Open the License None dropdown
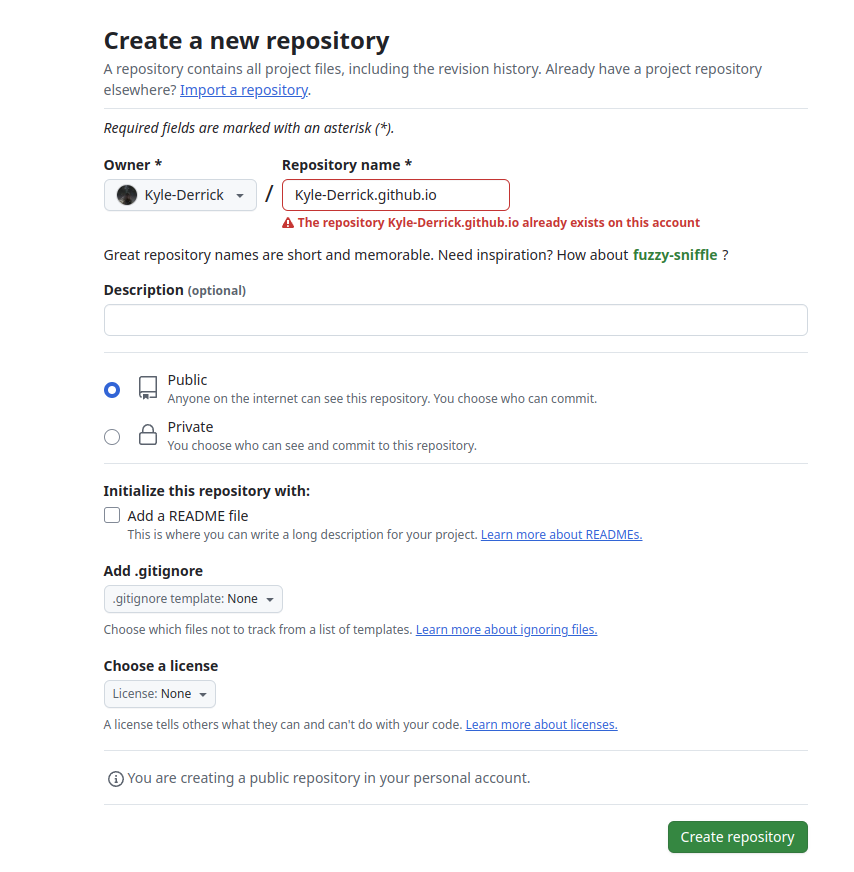This screenshot has width=854, height=872. coord(159,694)
